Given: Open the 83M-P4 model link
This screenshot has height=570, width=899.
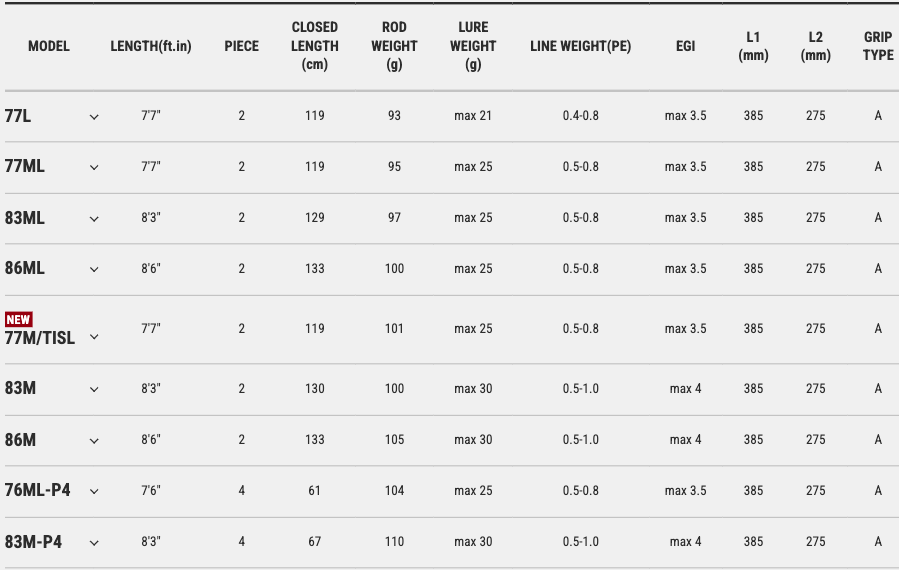Looking at the screenshot, I should (34, 542).
